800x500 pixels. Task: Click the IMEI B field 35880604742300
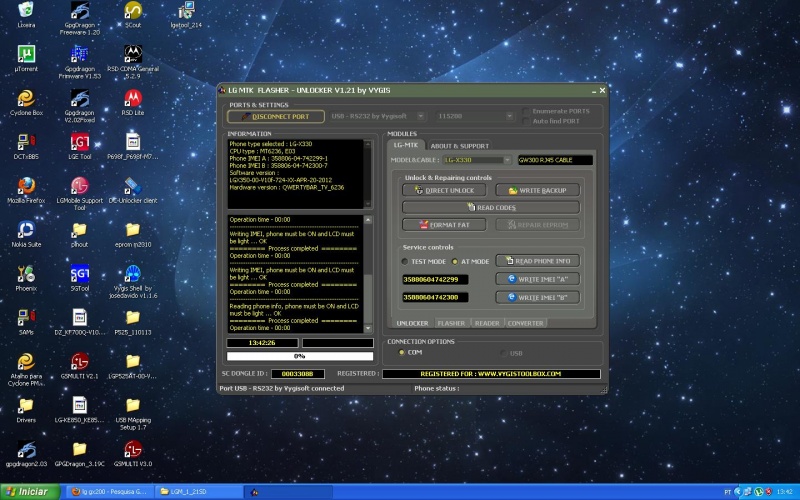tap(435, 297)
